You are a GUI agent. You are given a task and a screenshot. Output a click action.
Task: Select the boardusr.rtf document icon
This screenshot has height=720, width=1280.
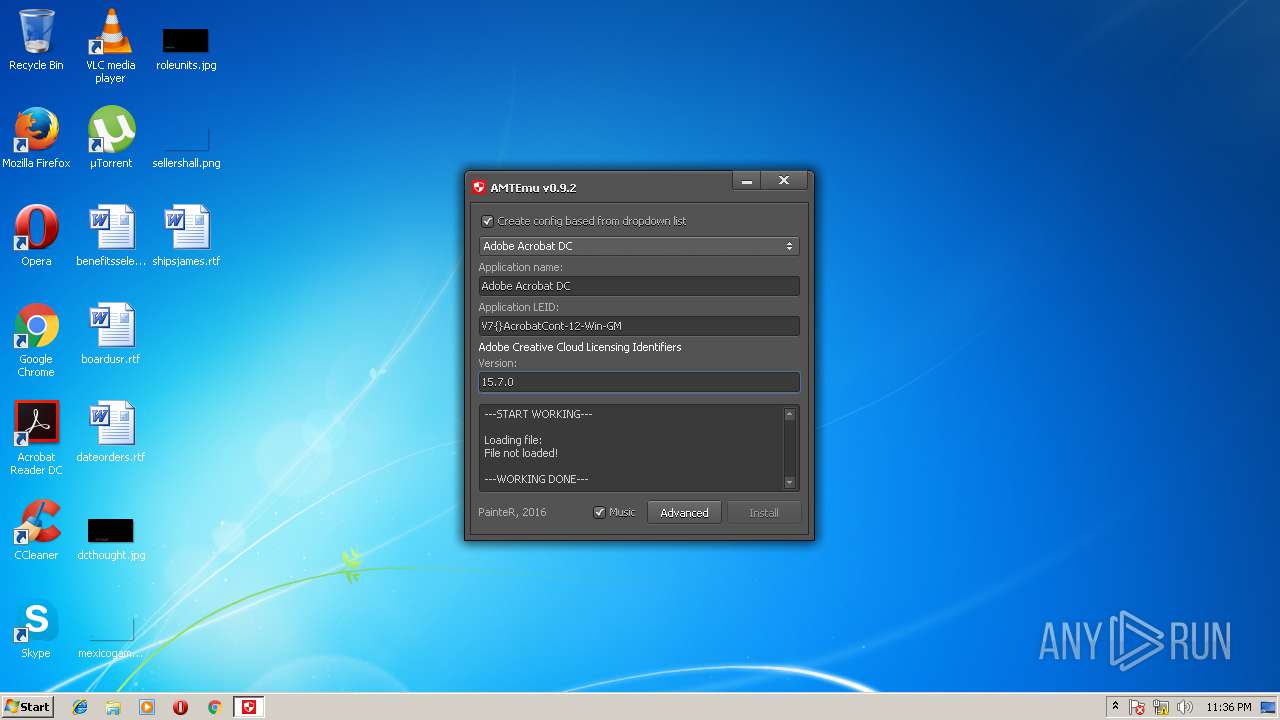pyautogui.click(x=110, y=334)
